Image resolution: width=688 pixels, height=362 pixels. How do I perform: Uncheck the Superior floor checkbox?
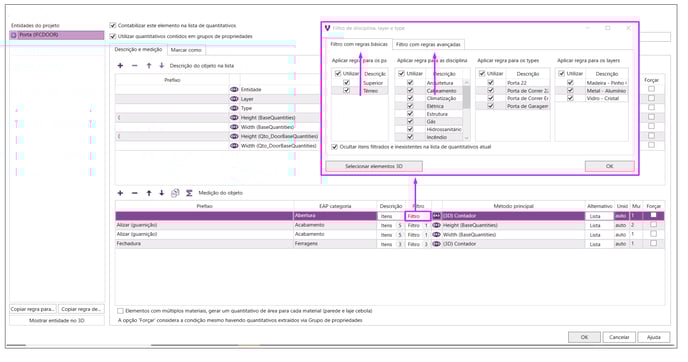[347, 82]
